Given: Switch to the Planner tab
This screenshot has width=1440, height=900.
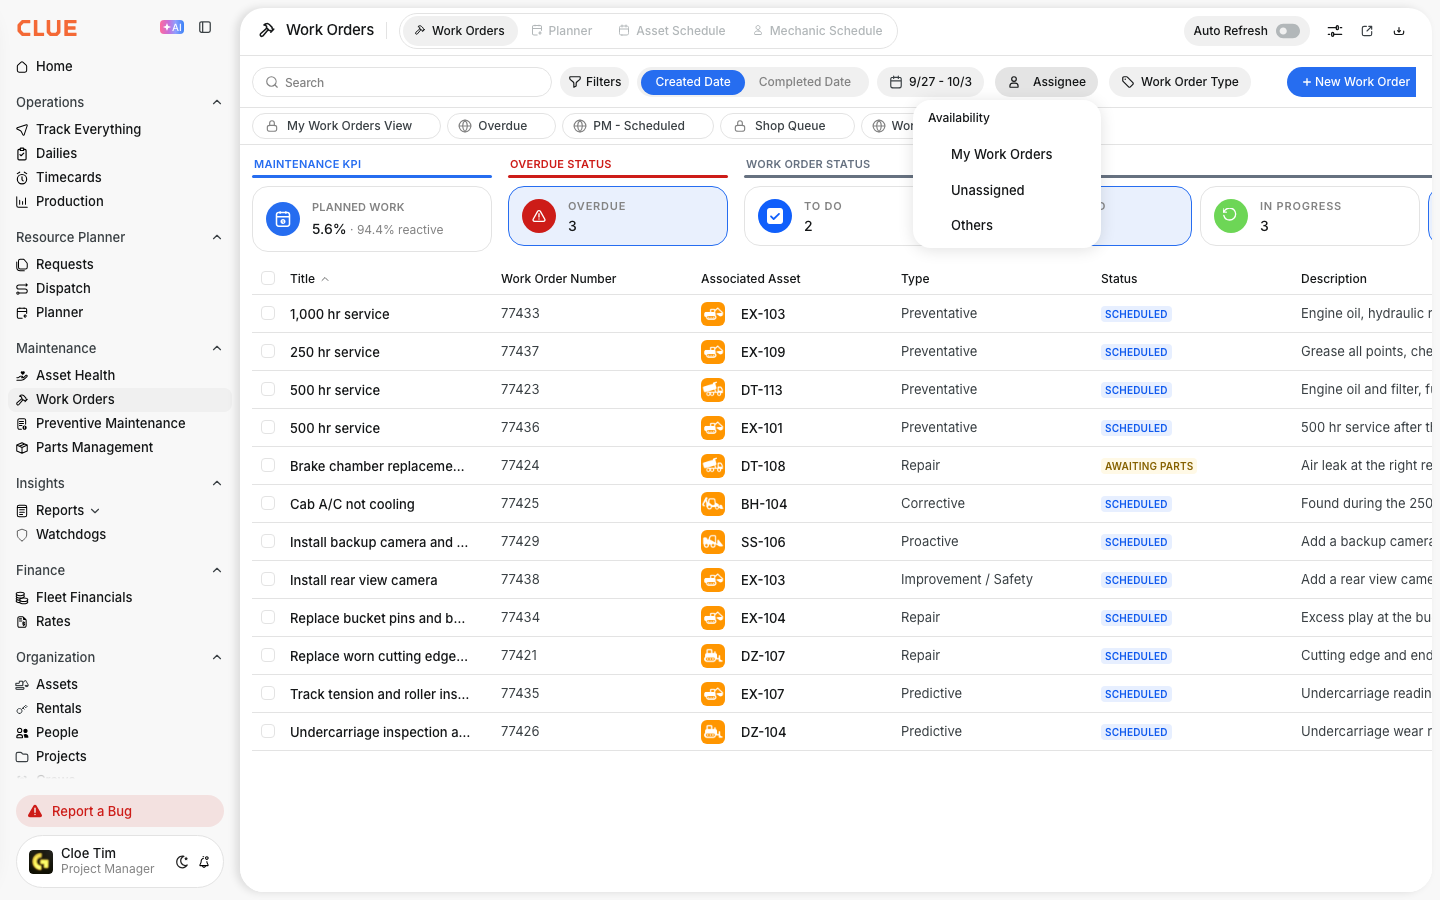Looking at the screenshot, I should (x=561, y=31).
